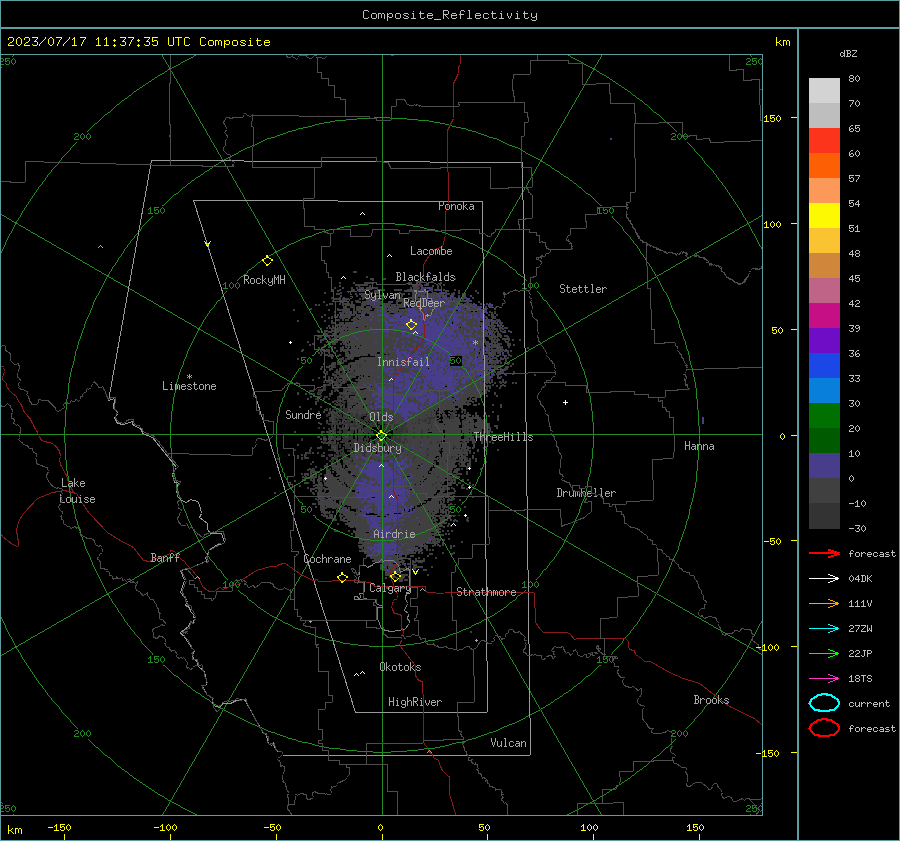900x841 pixels.
Task: Pick the green 22JP arrow legend icon
Action: pyautogui.click(x=824, y=653)
